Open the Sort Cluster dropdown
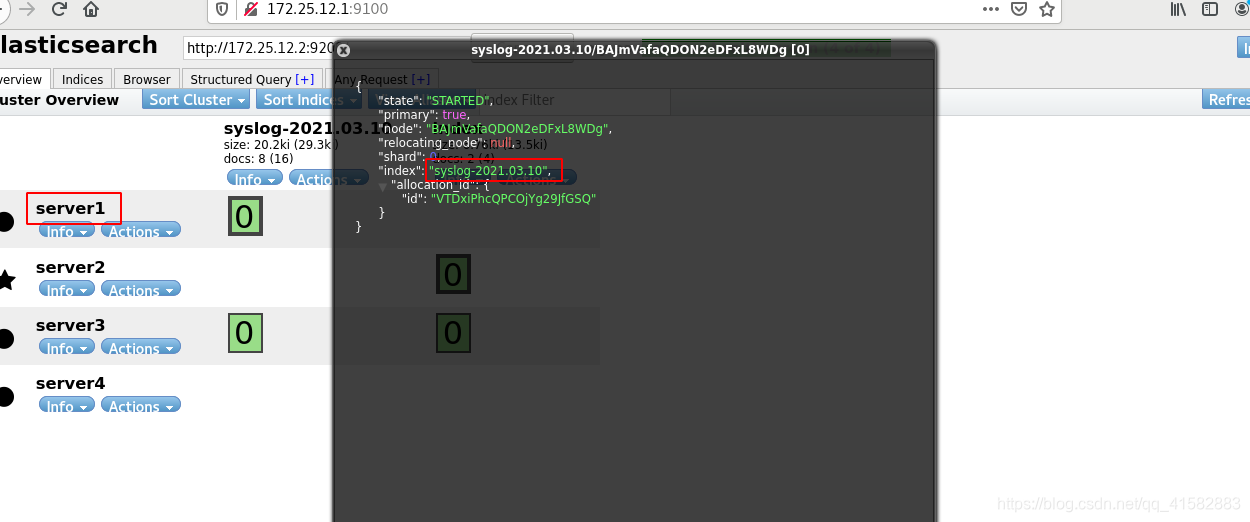This screenshot has height=522, width=1250. [x=197, y=100]
